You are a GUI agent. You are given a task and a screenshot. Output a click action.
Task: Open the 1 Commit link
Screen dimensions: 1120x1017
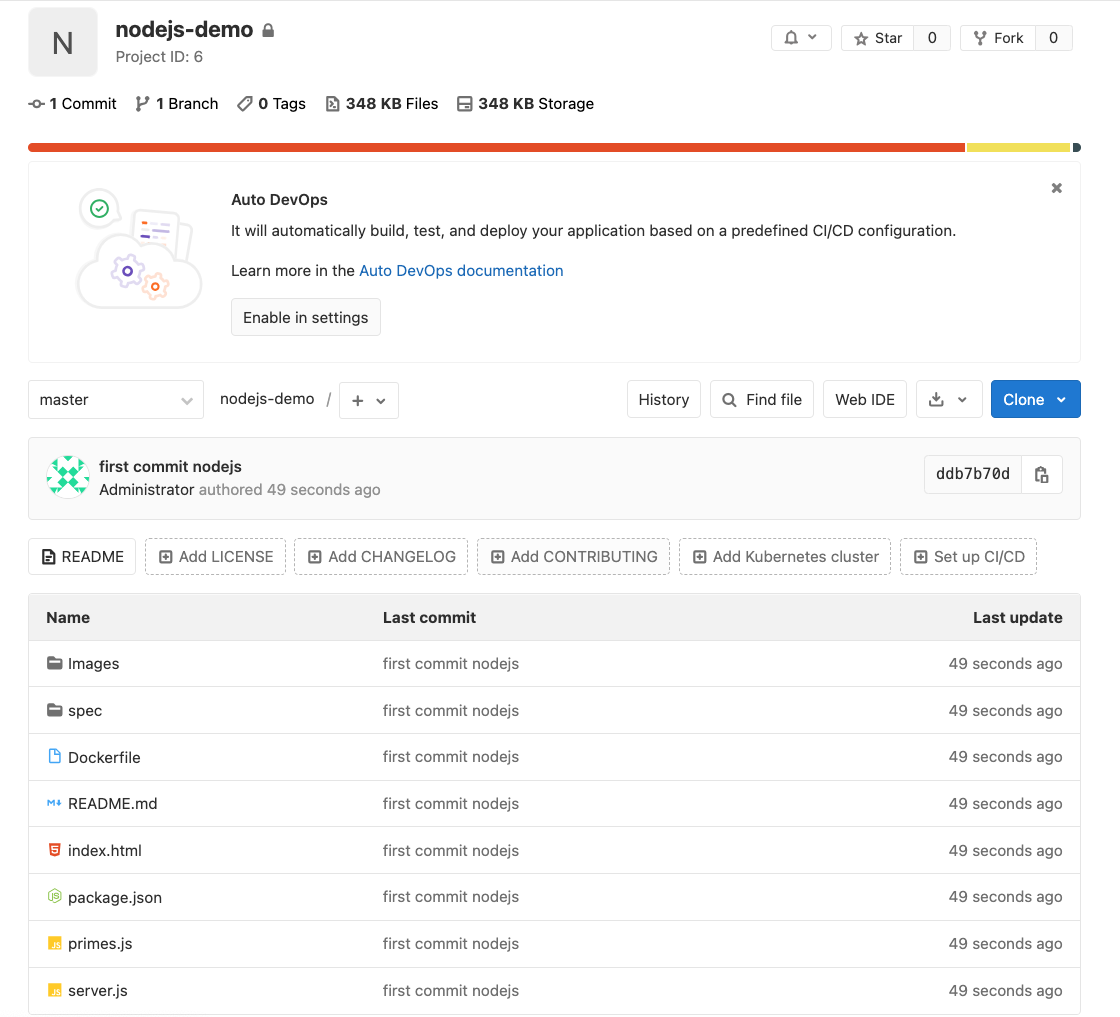click(72, 104)
